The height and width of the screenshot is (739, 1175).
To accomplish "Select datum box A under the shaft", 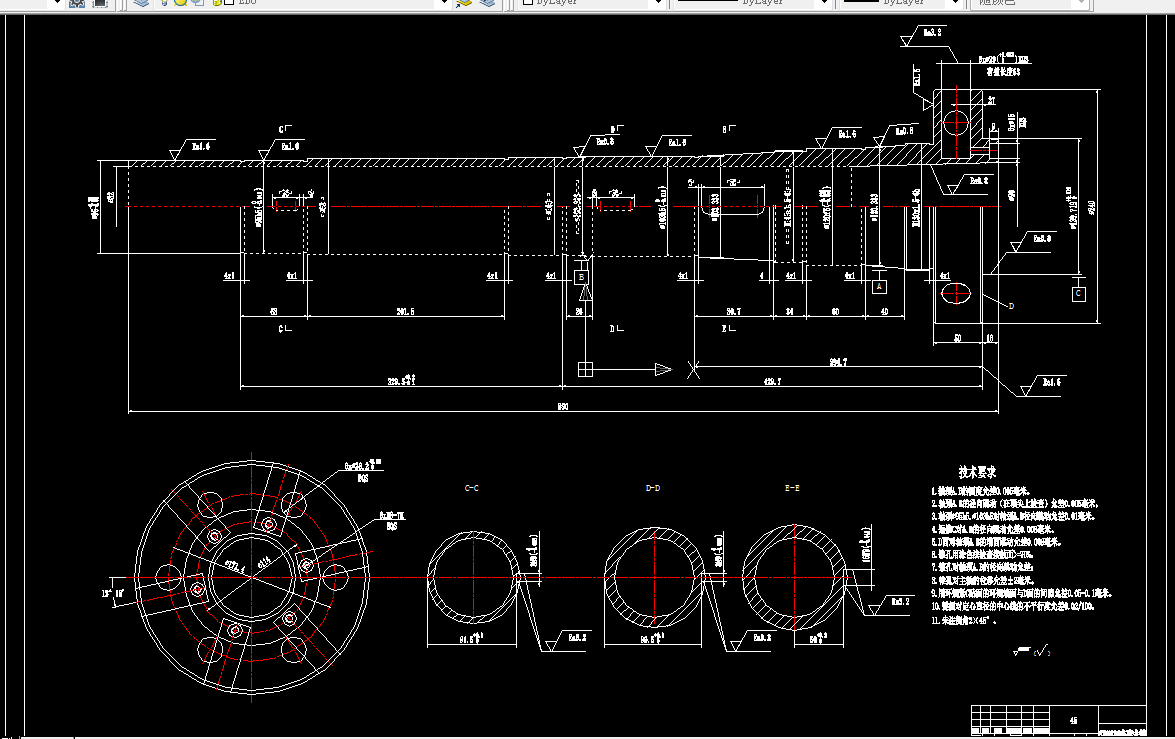I will click(x=880, y=286).
